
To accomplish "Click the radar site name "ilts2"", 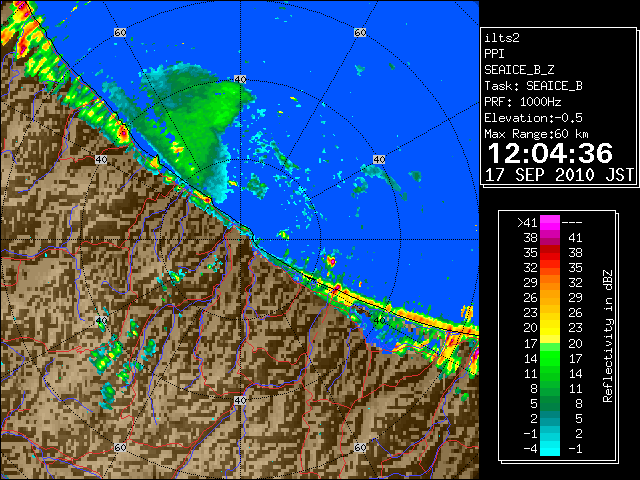I will click(502, 38).
